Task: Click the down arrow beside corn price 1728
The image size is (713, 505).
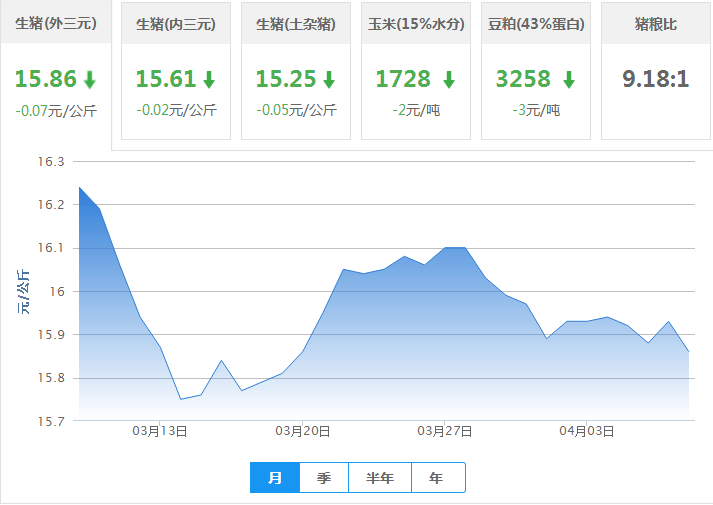Action: pos(449,80)
